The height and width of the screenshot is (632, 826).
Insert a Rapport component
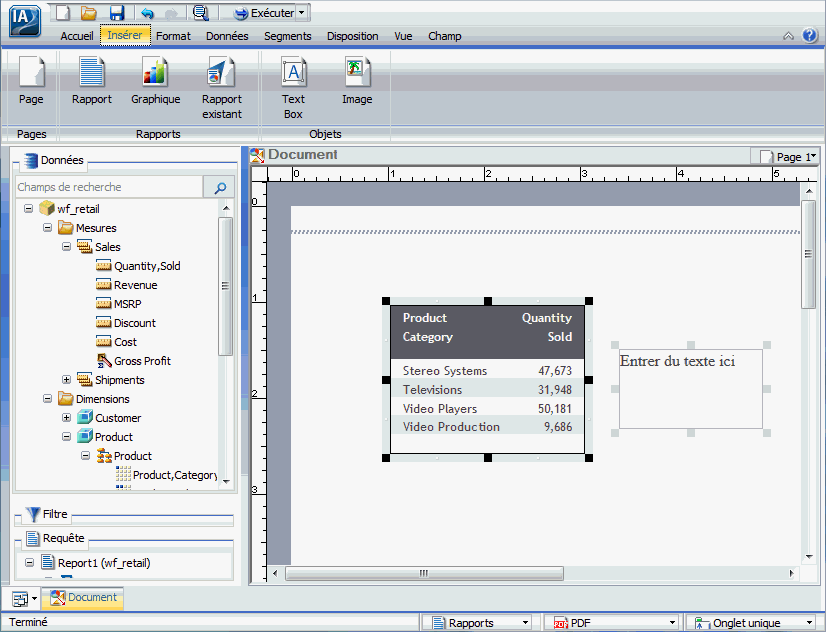tap(92, 80)
